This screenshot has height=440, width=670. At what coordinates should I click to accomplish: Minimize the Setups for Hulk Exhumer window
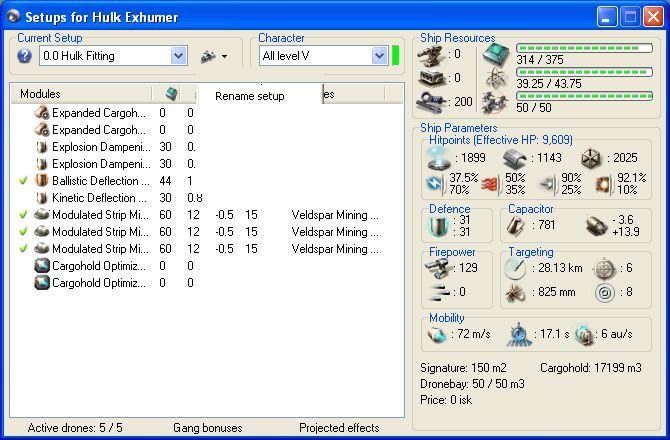coord(607,17)
